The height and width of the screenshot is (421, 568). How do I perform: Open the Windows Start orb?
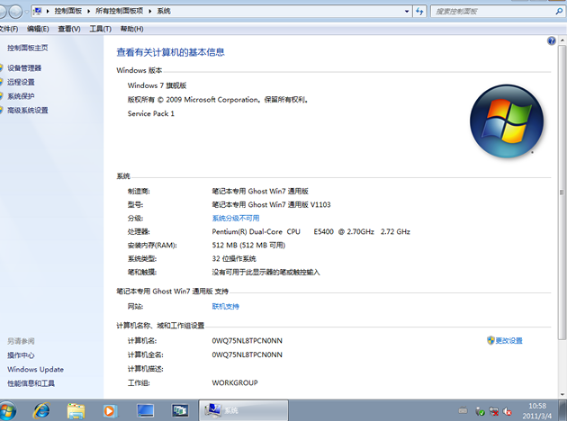coord(7,411)
